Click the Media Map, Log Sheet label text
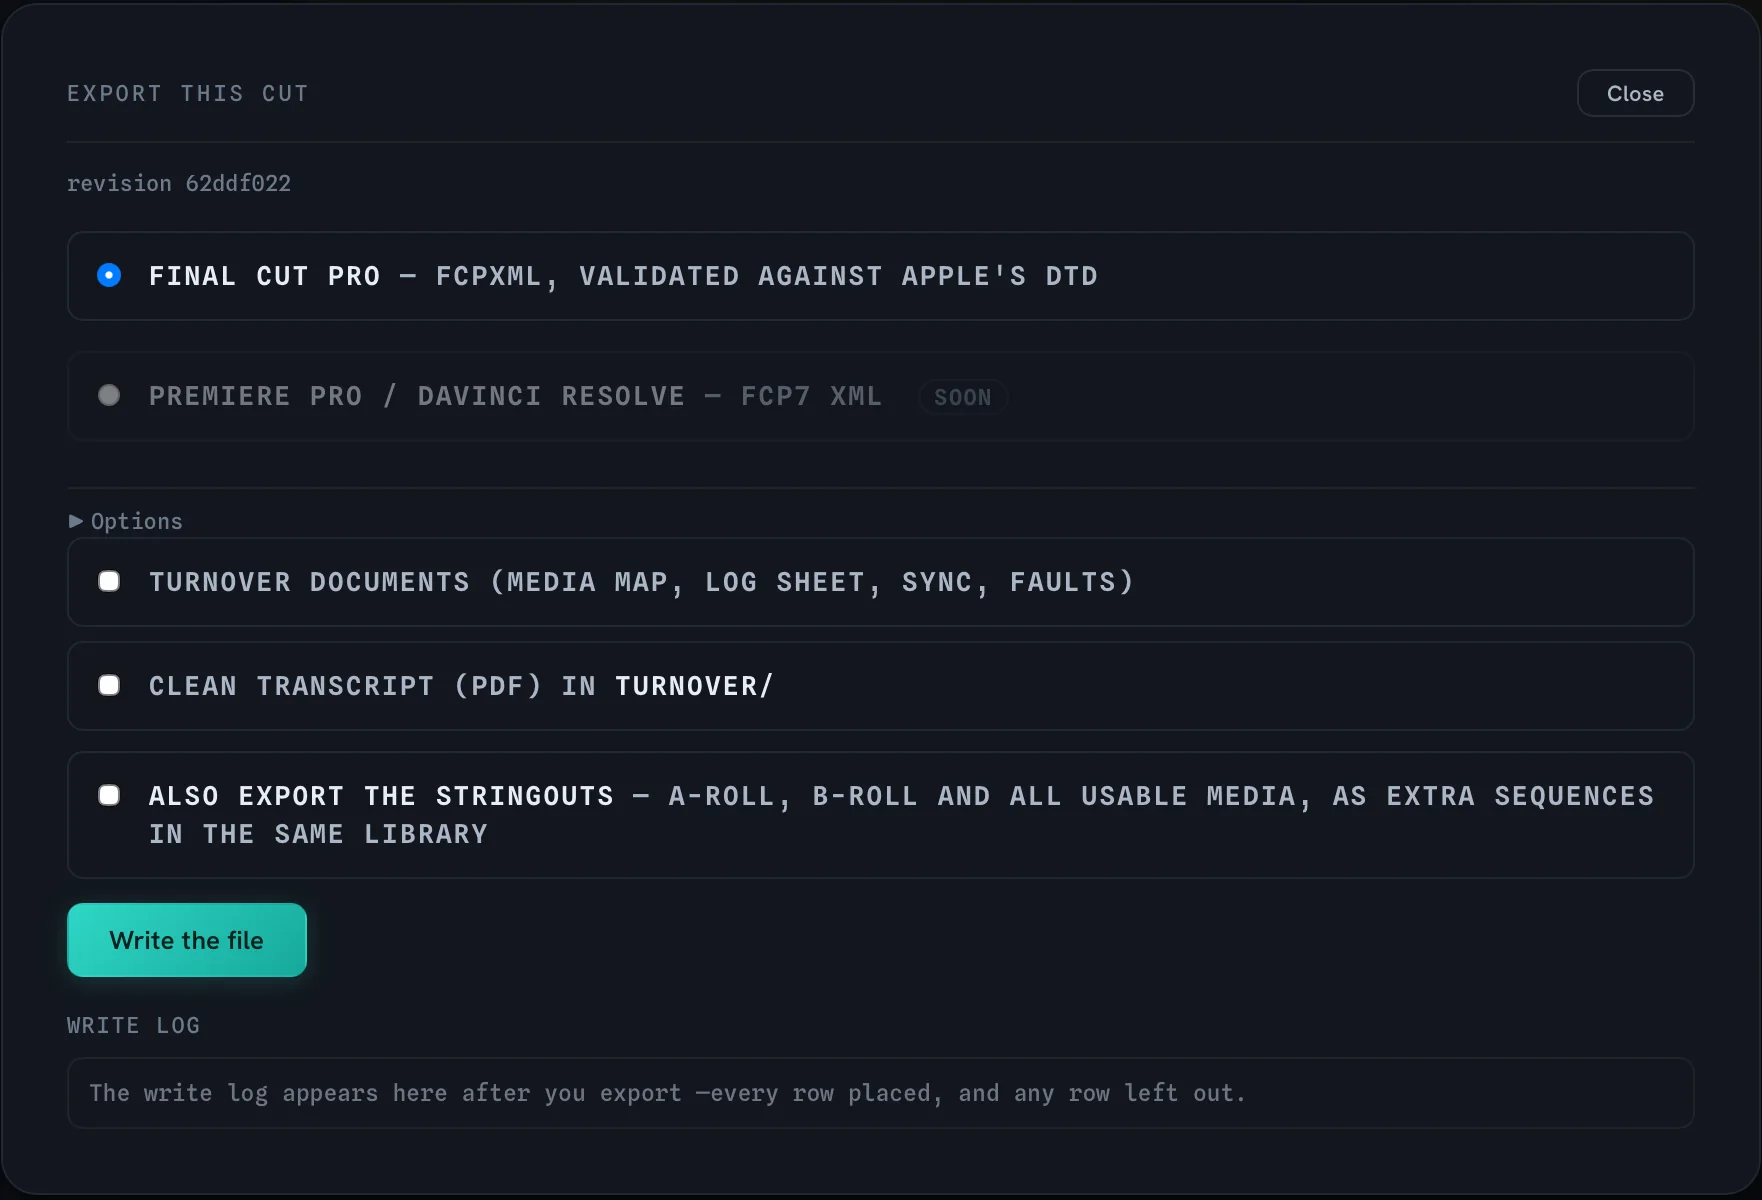This screenshot has height=1200, width=1762. (642, 582)
